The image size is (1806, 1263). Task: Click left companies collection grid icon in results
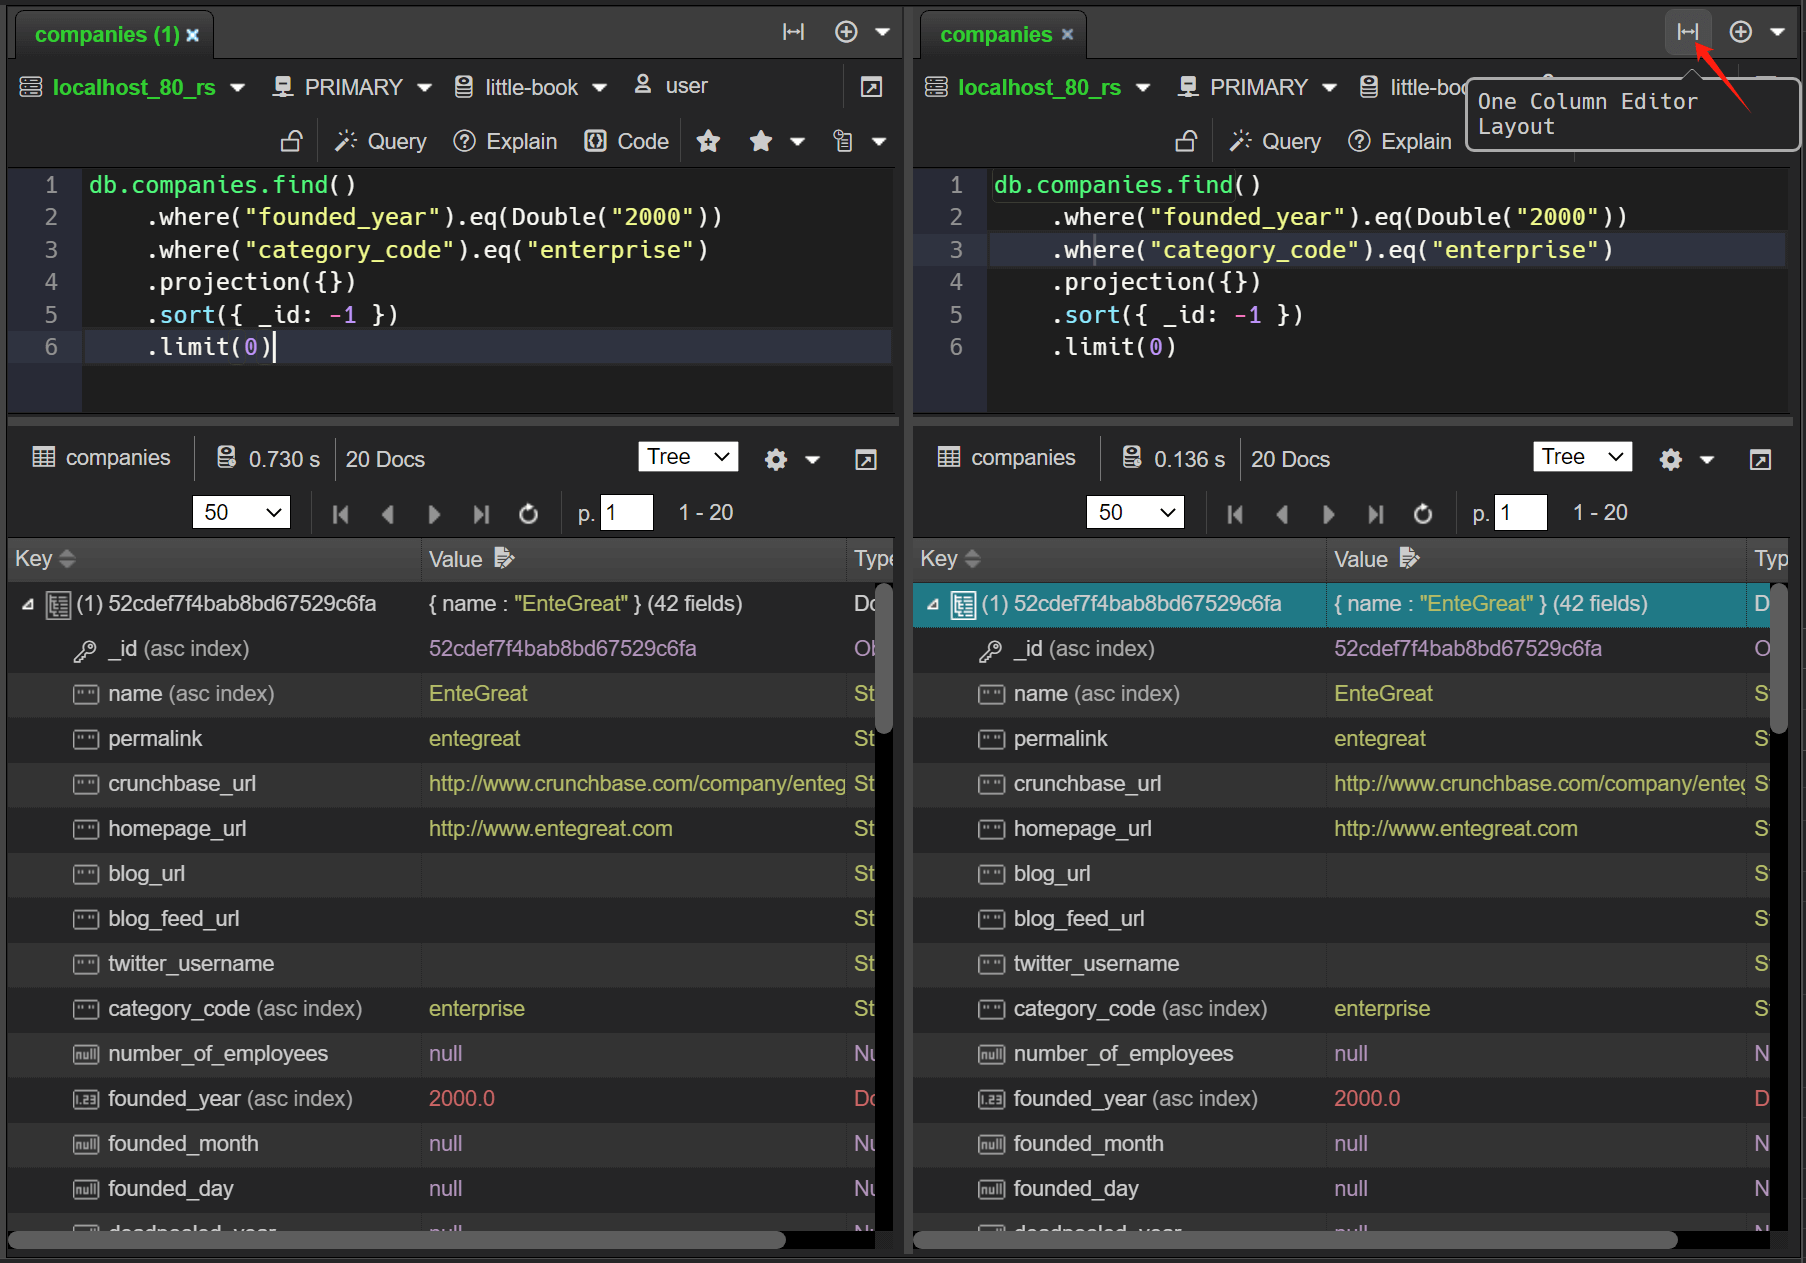[x=44, y=457]
